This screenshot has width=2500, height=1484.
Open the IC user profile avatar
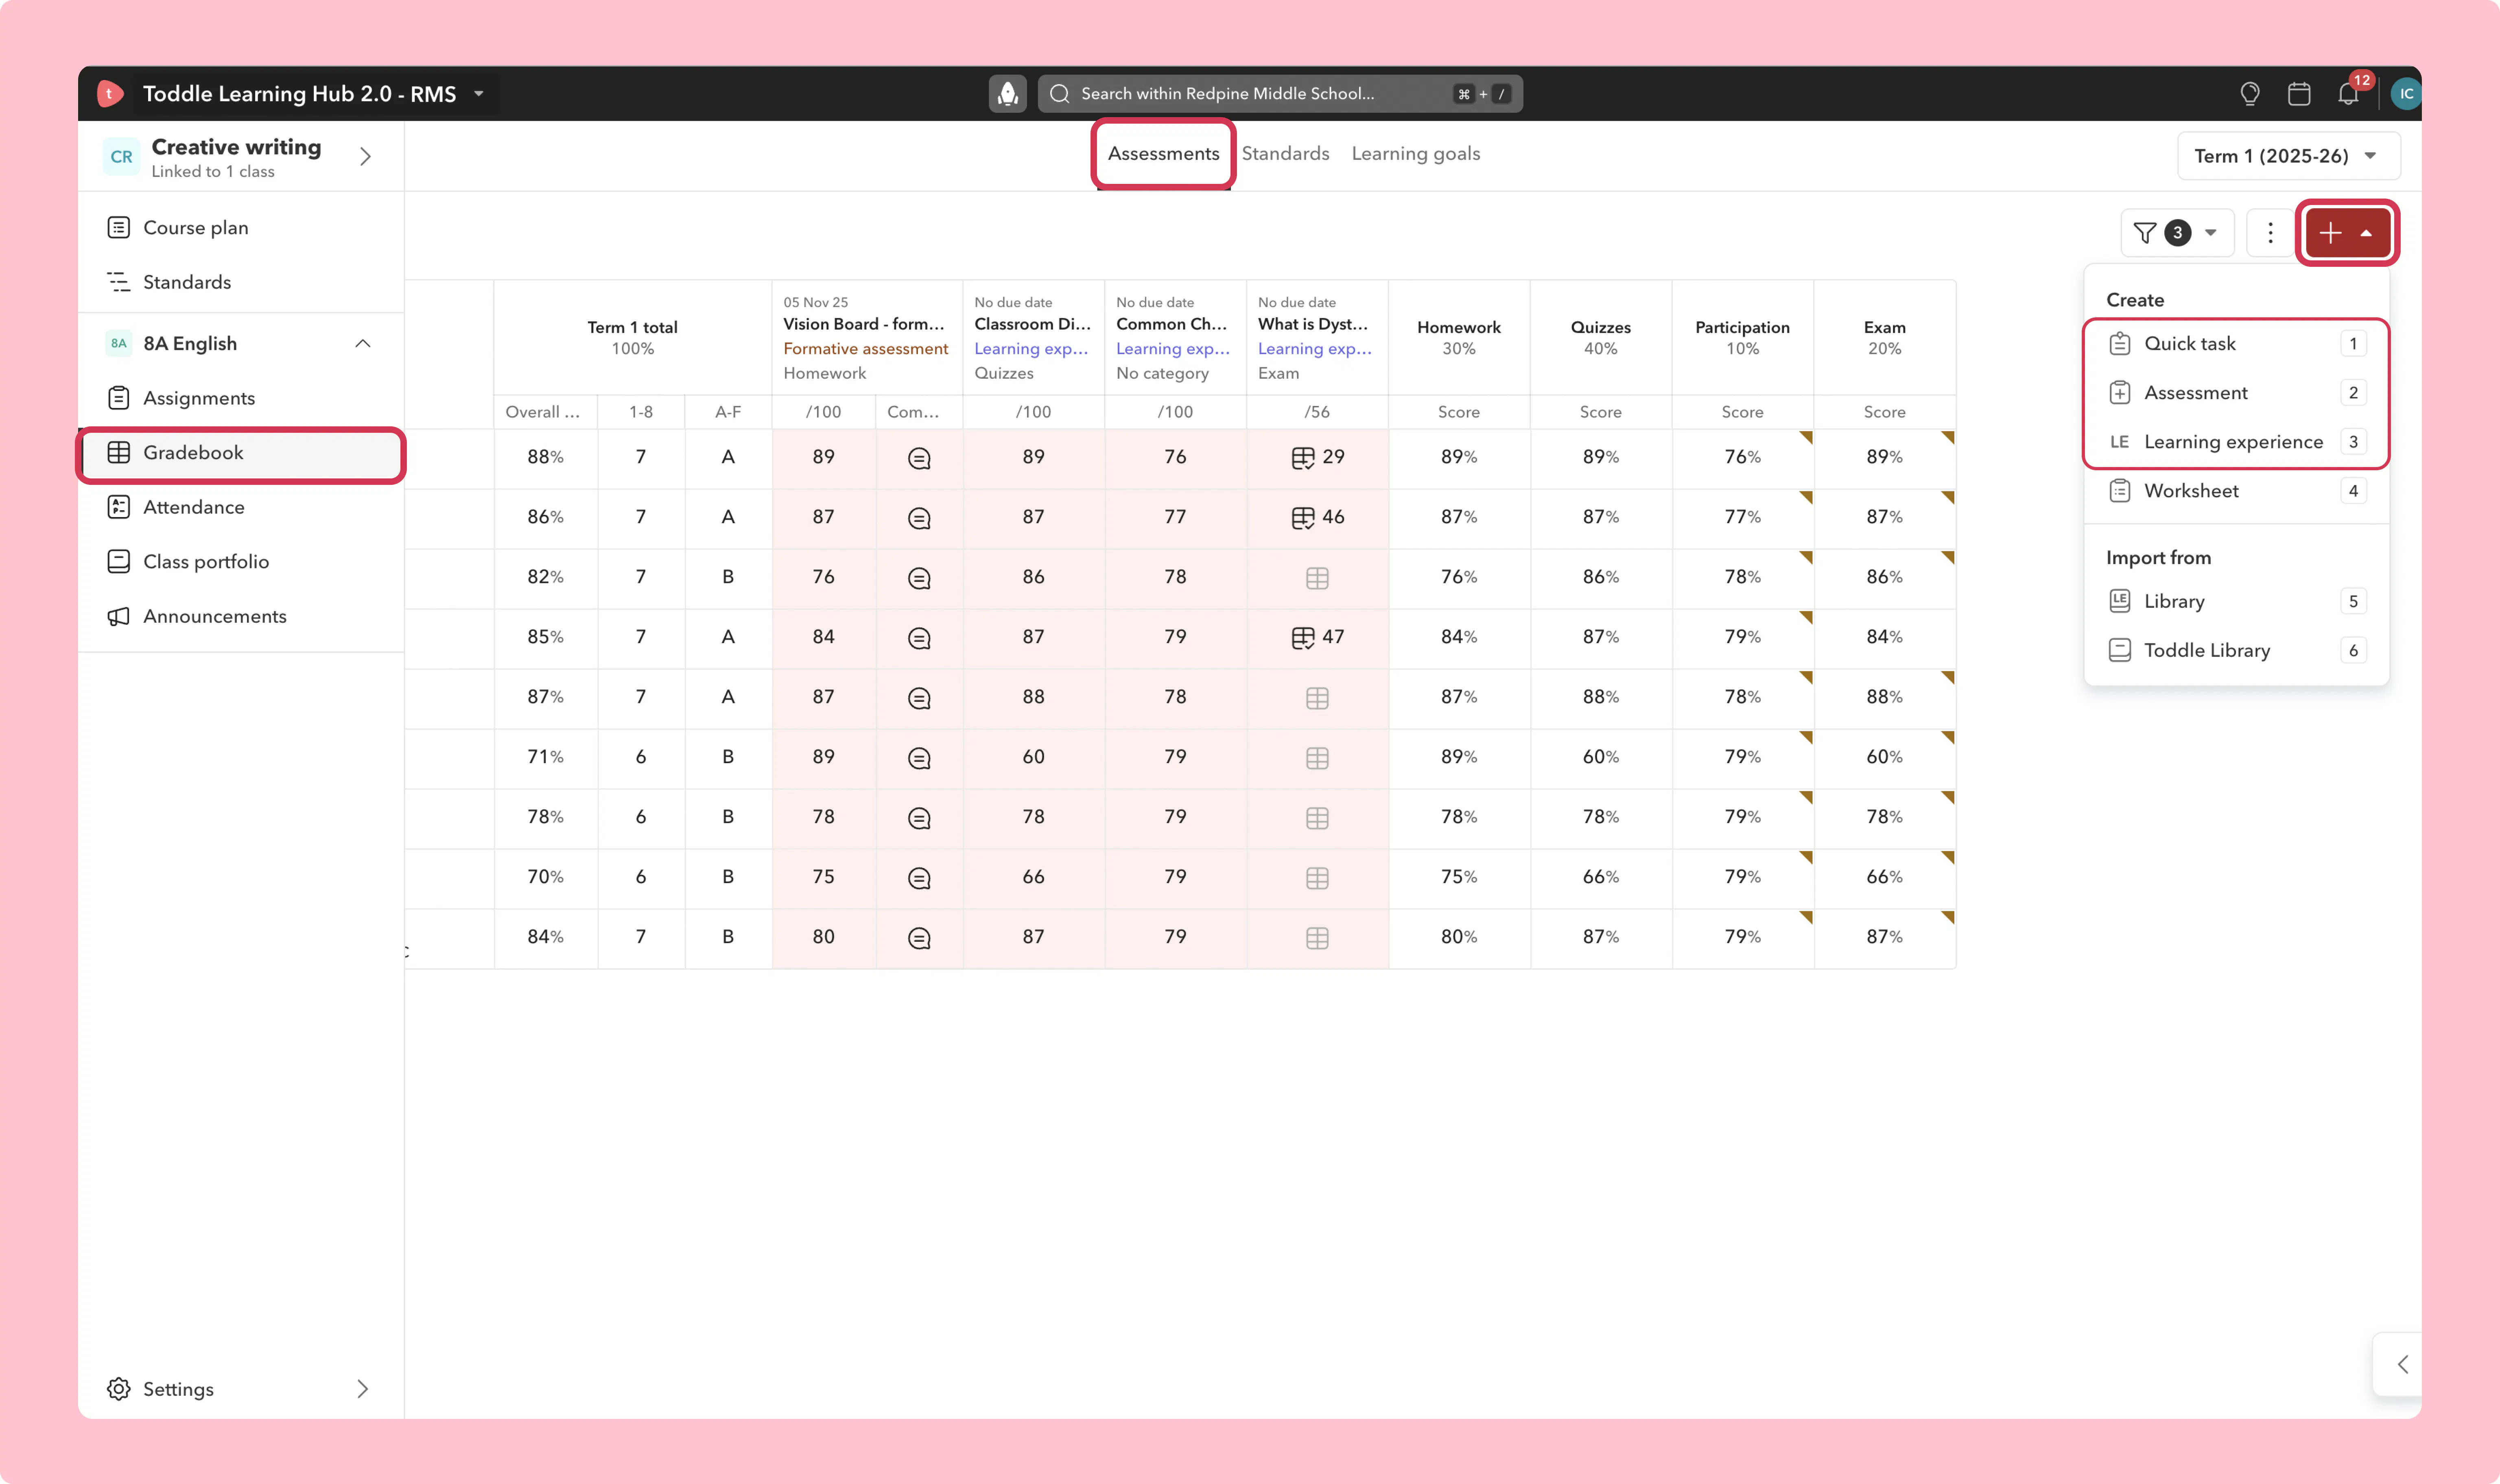pos(2406,93)
